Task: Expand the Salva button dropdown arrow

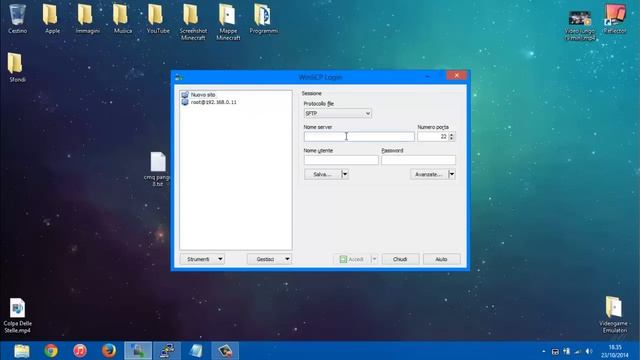Action: pyautogui.click(x=345, y=174)
